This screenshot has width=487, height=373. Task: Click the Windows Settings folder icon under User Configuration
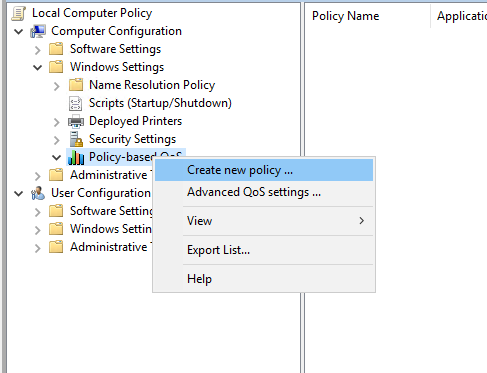coord(56,229)
